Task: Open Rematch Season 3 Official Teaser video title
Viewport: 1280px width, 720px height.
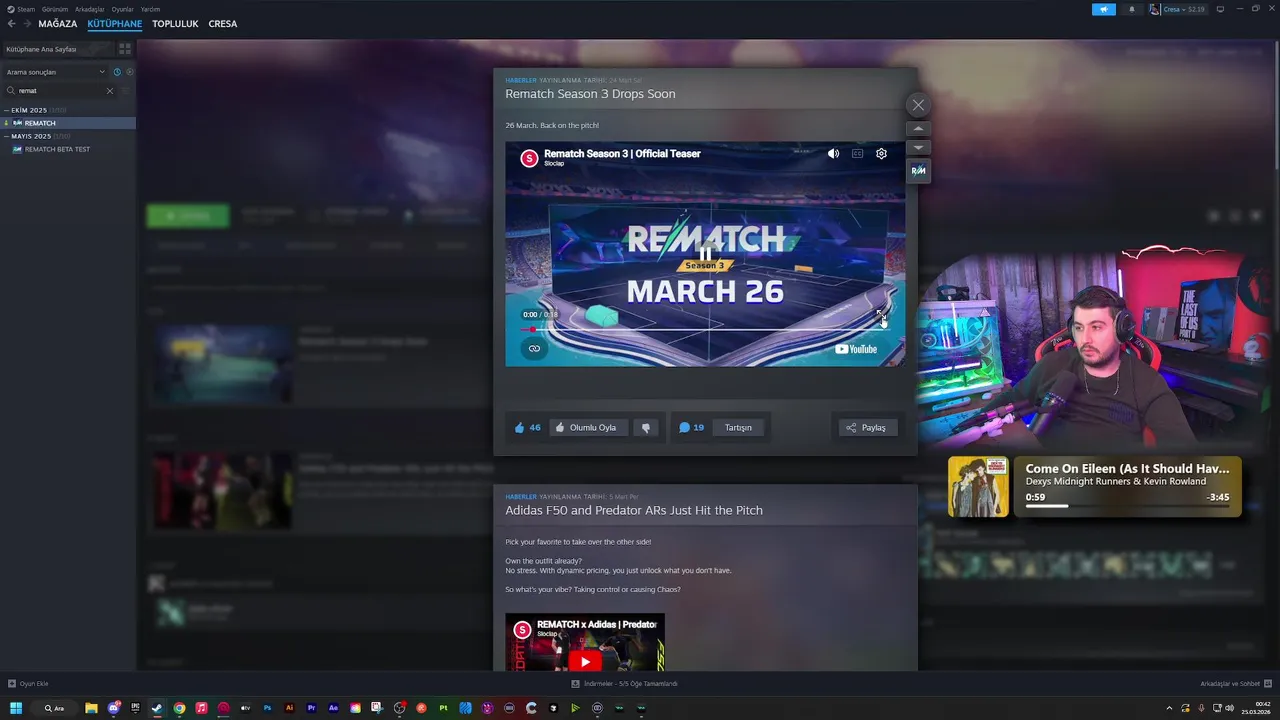Action: point(622,154)
